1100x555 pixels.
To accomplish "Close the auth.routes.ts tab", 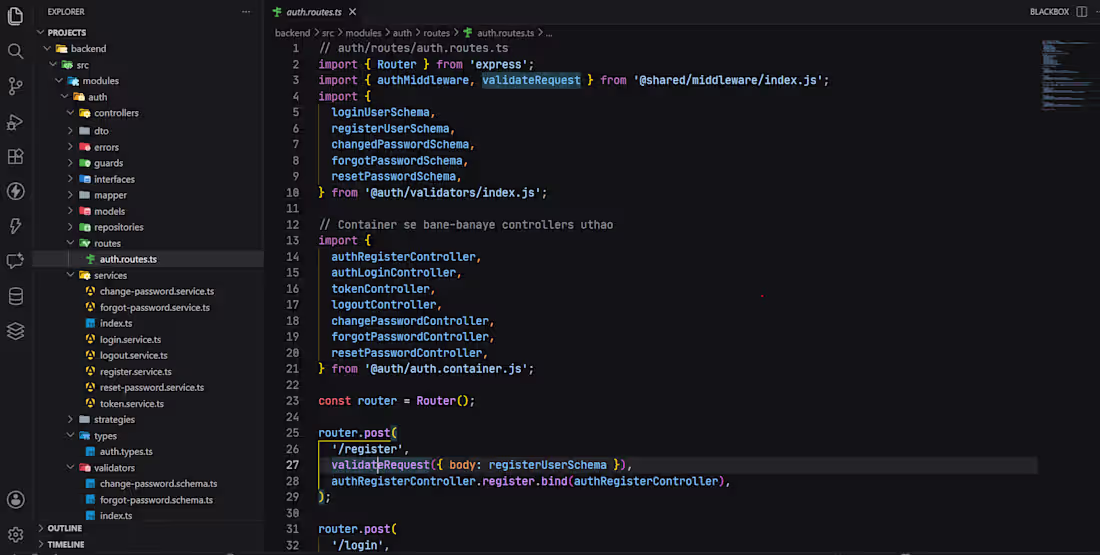I will tap(353, 12).
